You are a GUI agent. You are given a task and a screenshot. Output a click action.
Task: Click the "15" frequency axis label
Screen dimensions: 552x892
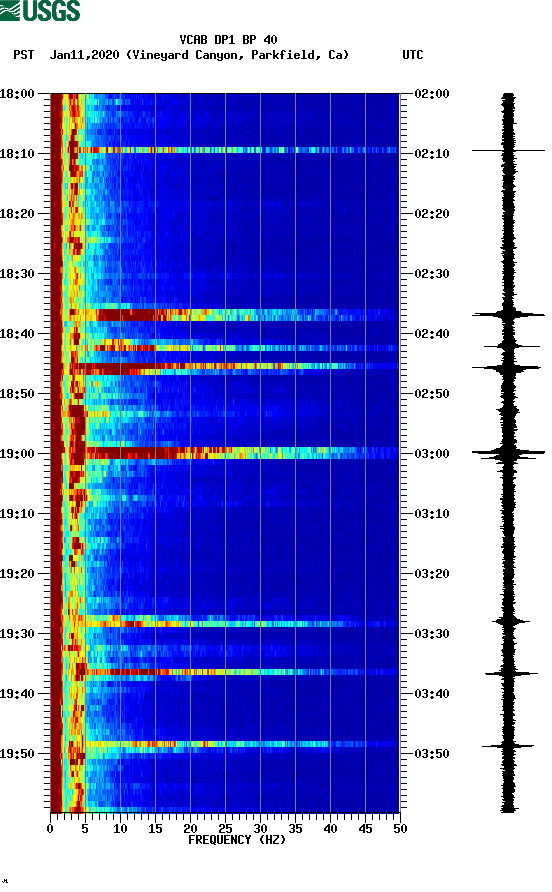pyautogui.click(x=155, y=829)
